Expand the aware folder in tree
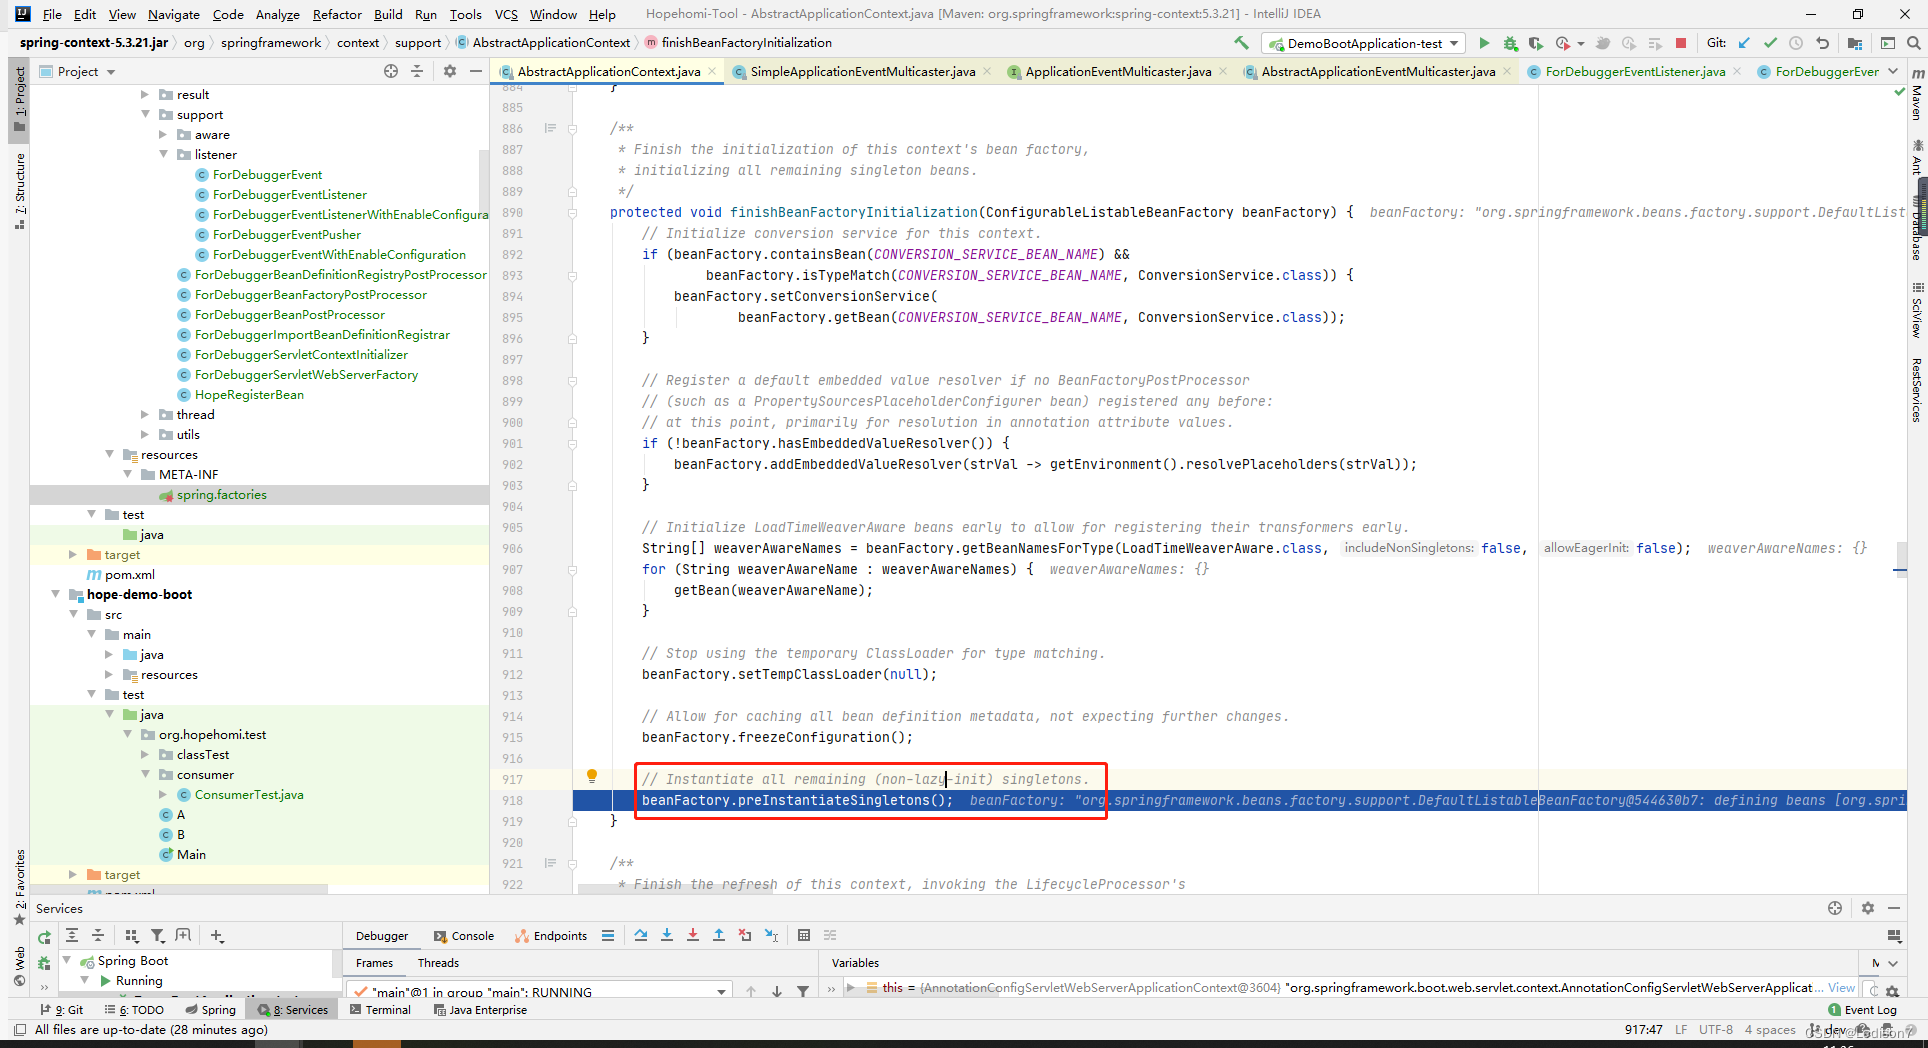This screenshot has width=1928, height=1048. point(164,134)
